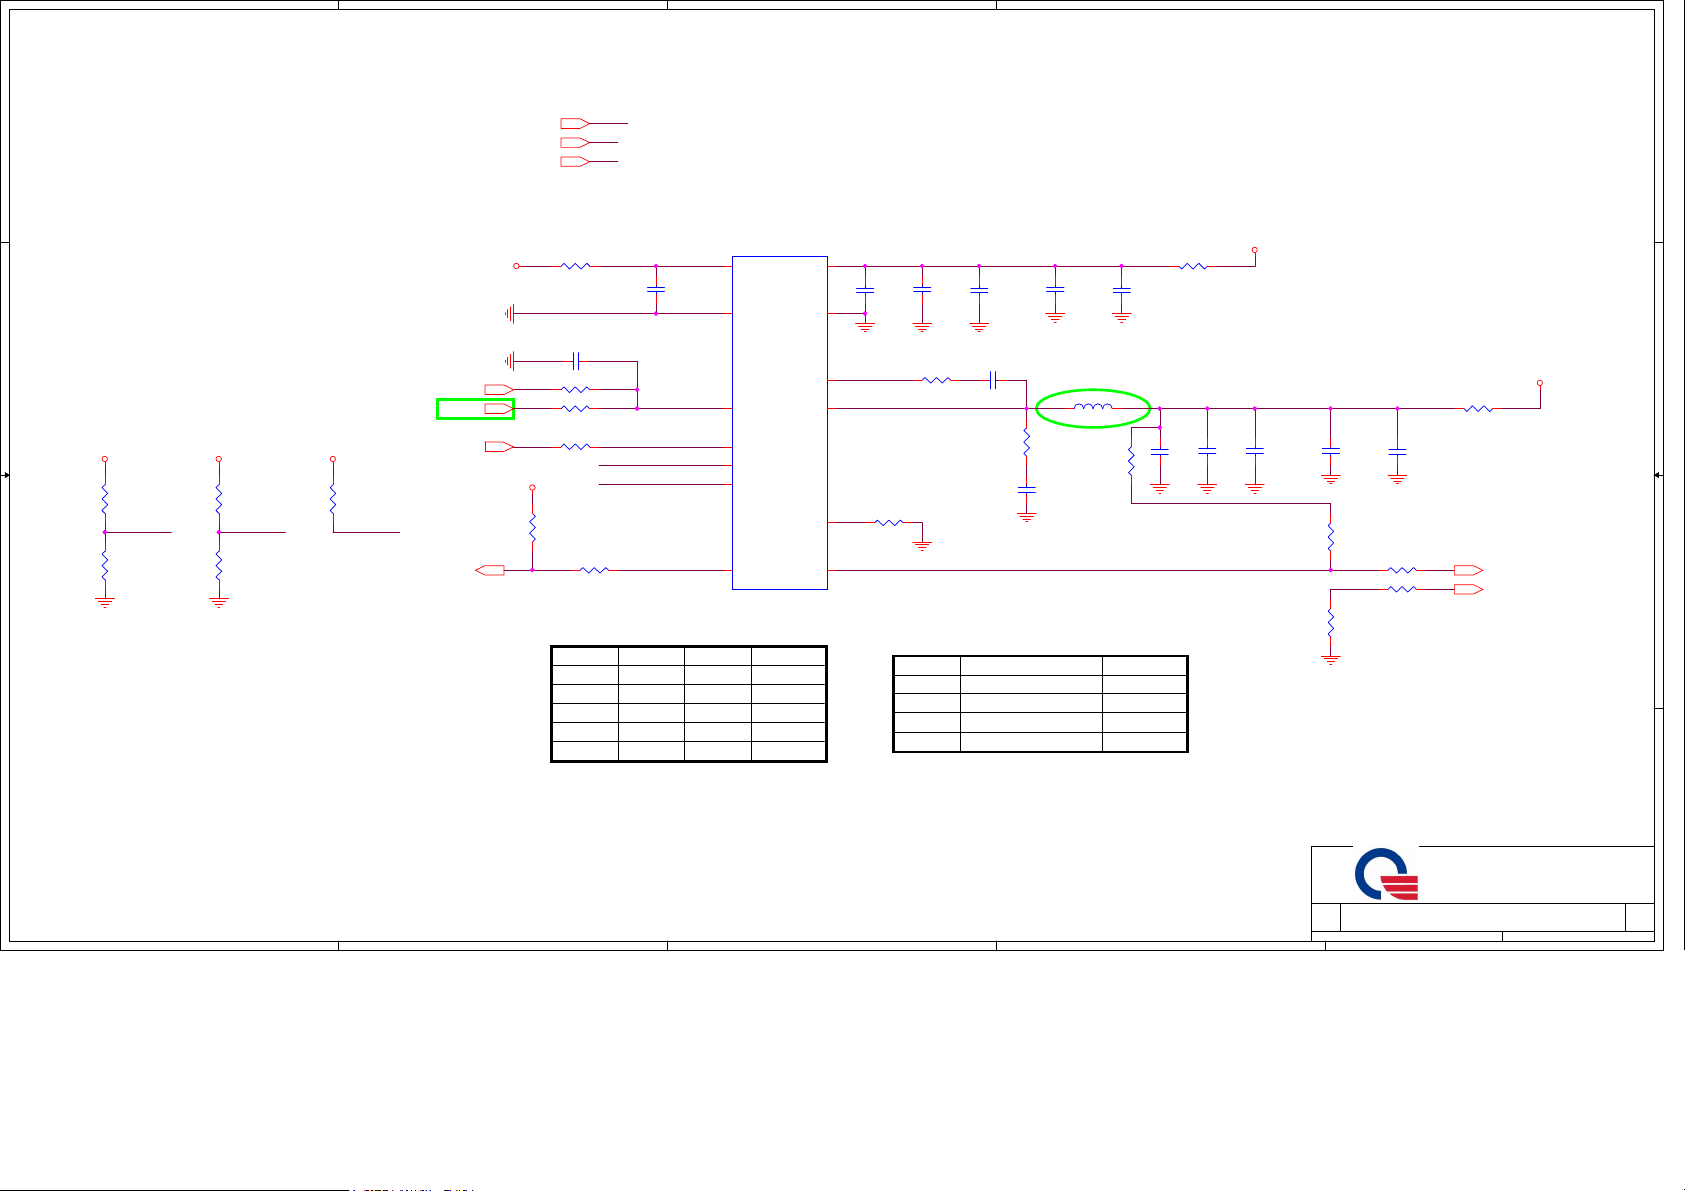The height and width of the screenshot is (1191, 1685).
Task: Select the resistor grounded beside the IC
Action: pos(889,522)
